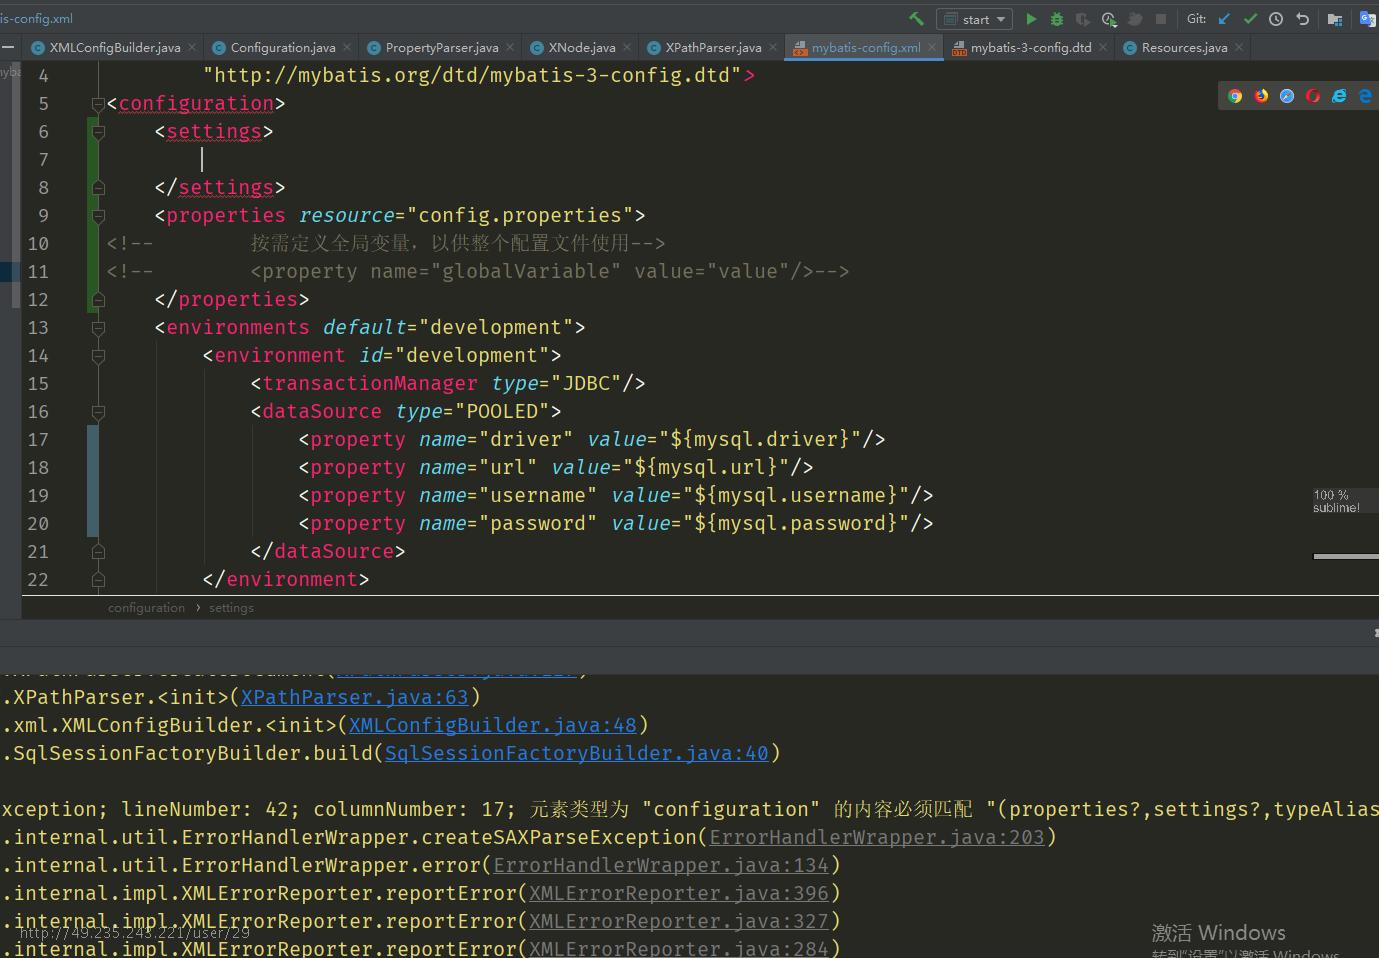Commit changes with the green Git checkmark

(1250, 19)
